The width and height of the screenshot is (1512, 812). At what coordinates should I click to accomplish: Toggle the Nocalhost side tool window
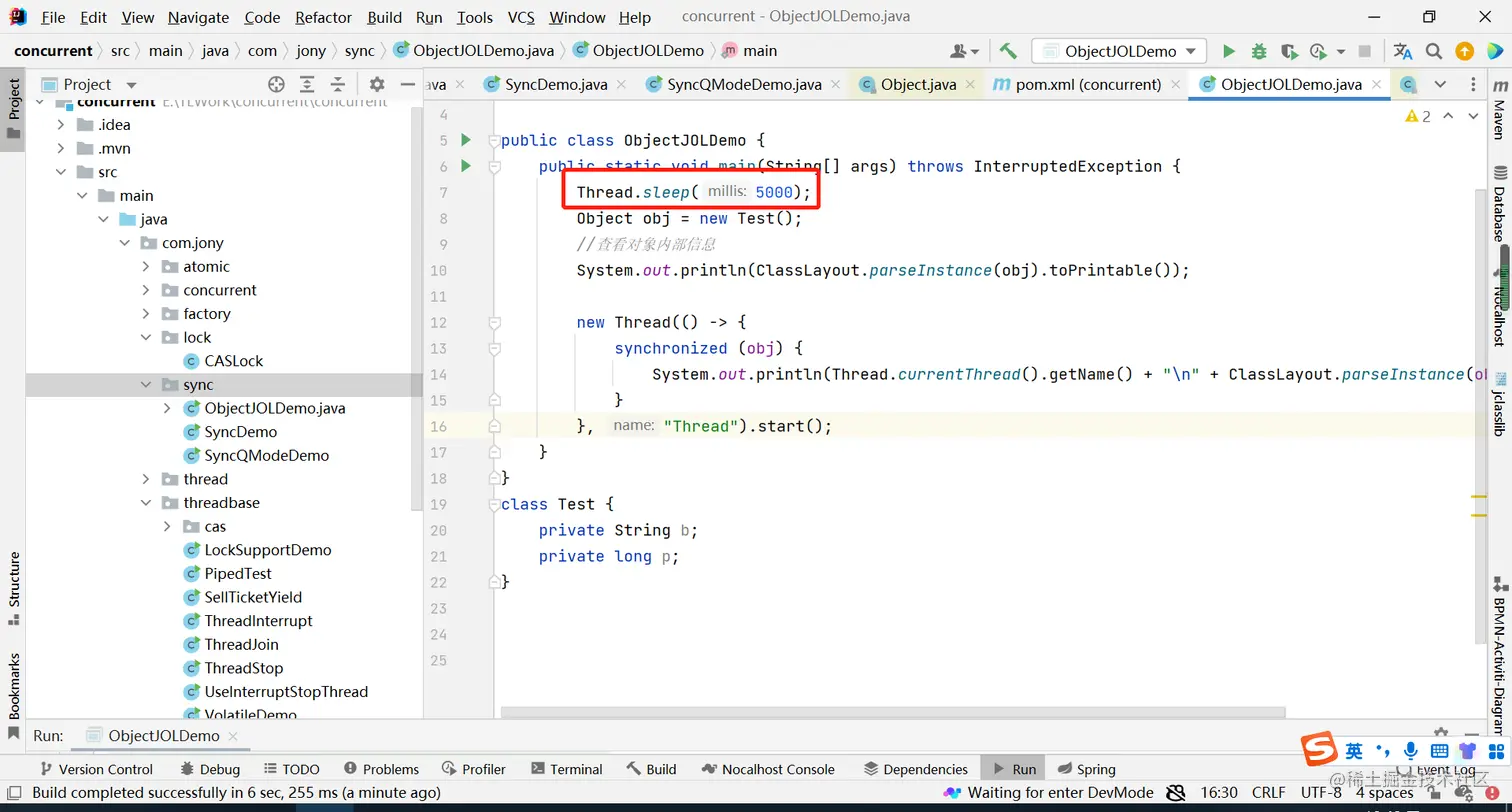(1498, 308)
